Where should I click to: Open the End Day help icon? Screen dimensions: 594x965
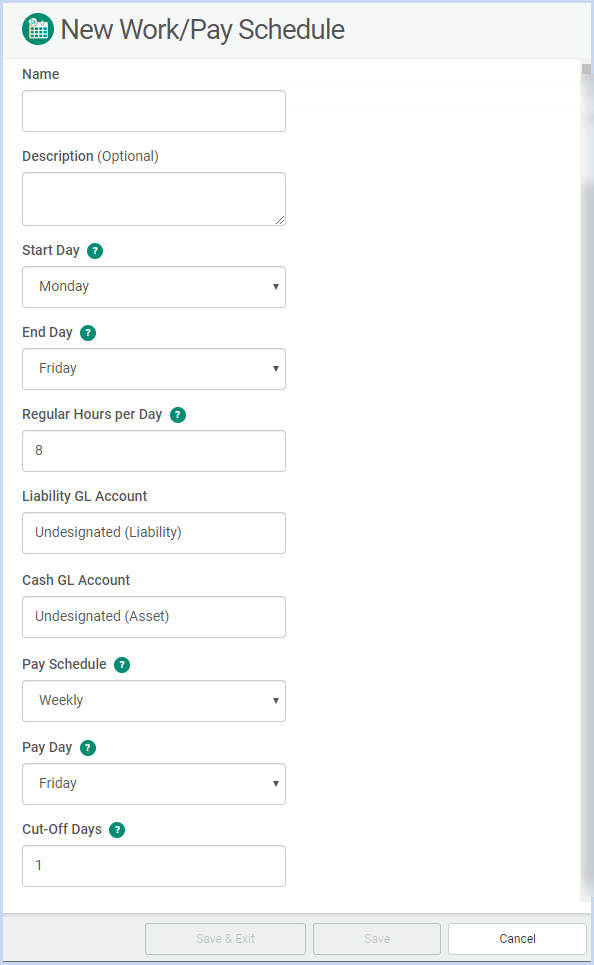click(88, 333)
